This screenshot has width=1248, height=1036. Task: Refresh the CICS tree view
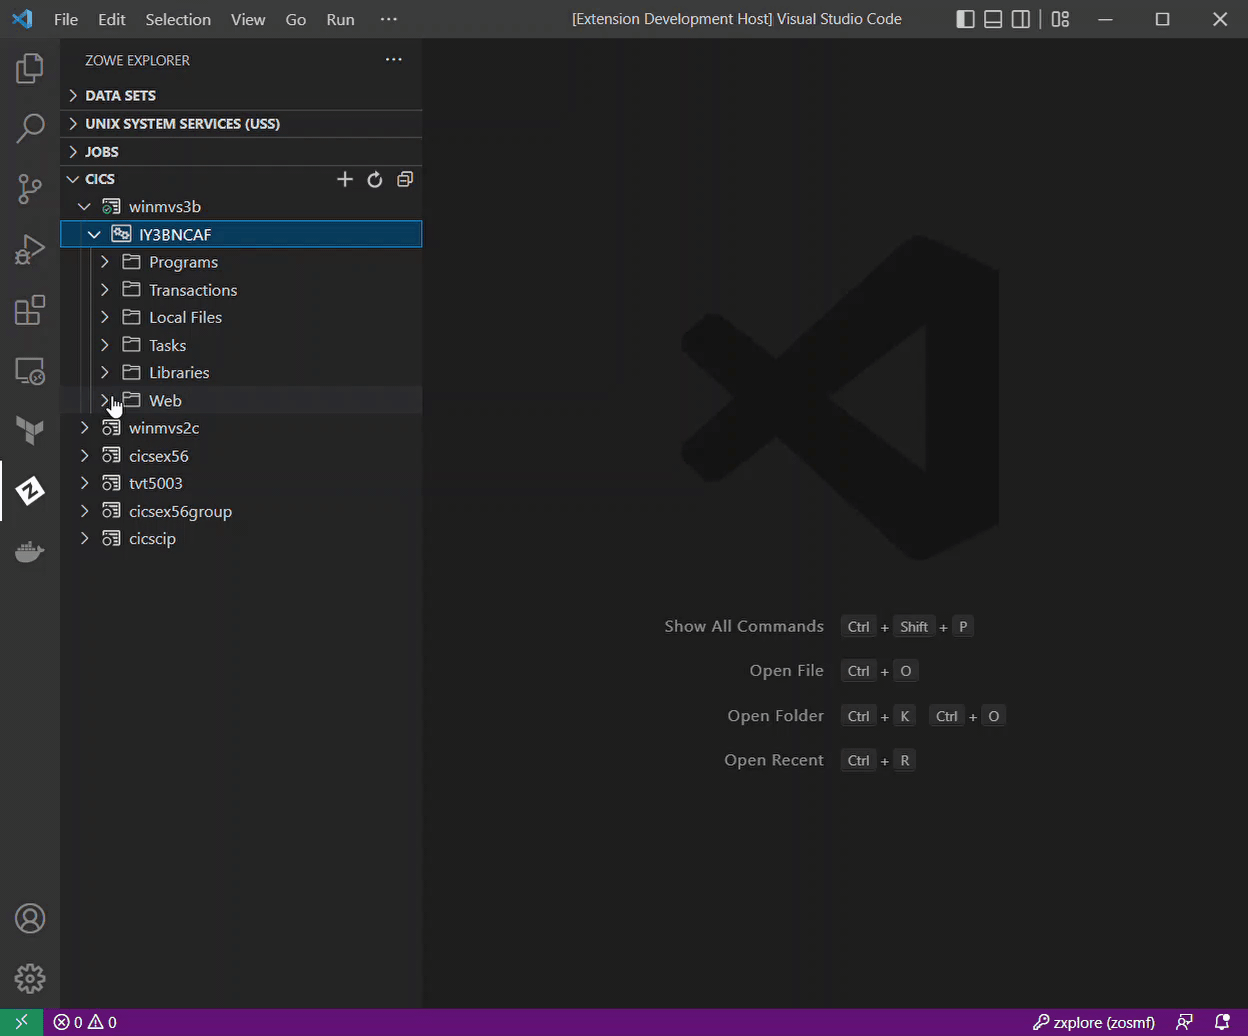pyautogui.click(x=375, y=179)
